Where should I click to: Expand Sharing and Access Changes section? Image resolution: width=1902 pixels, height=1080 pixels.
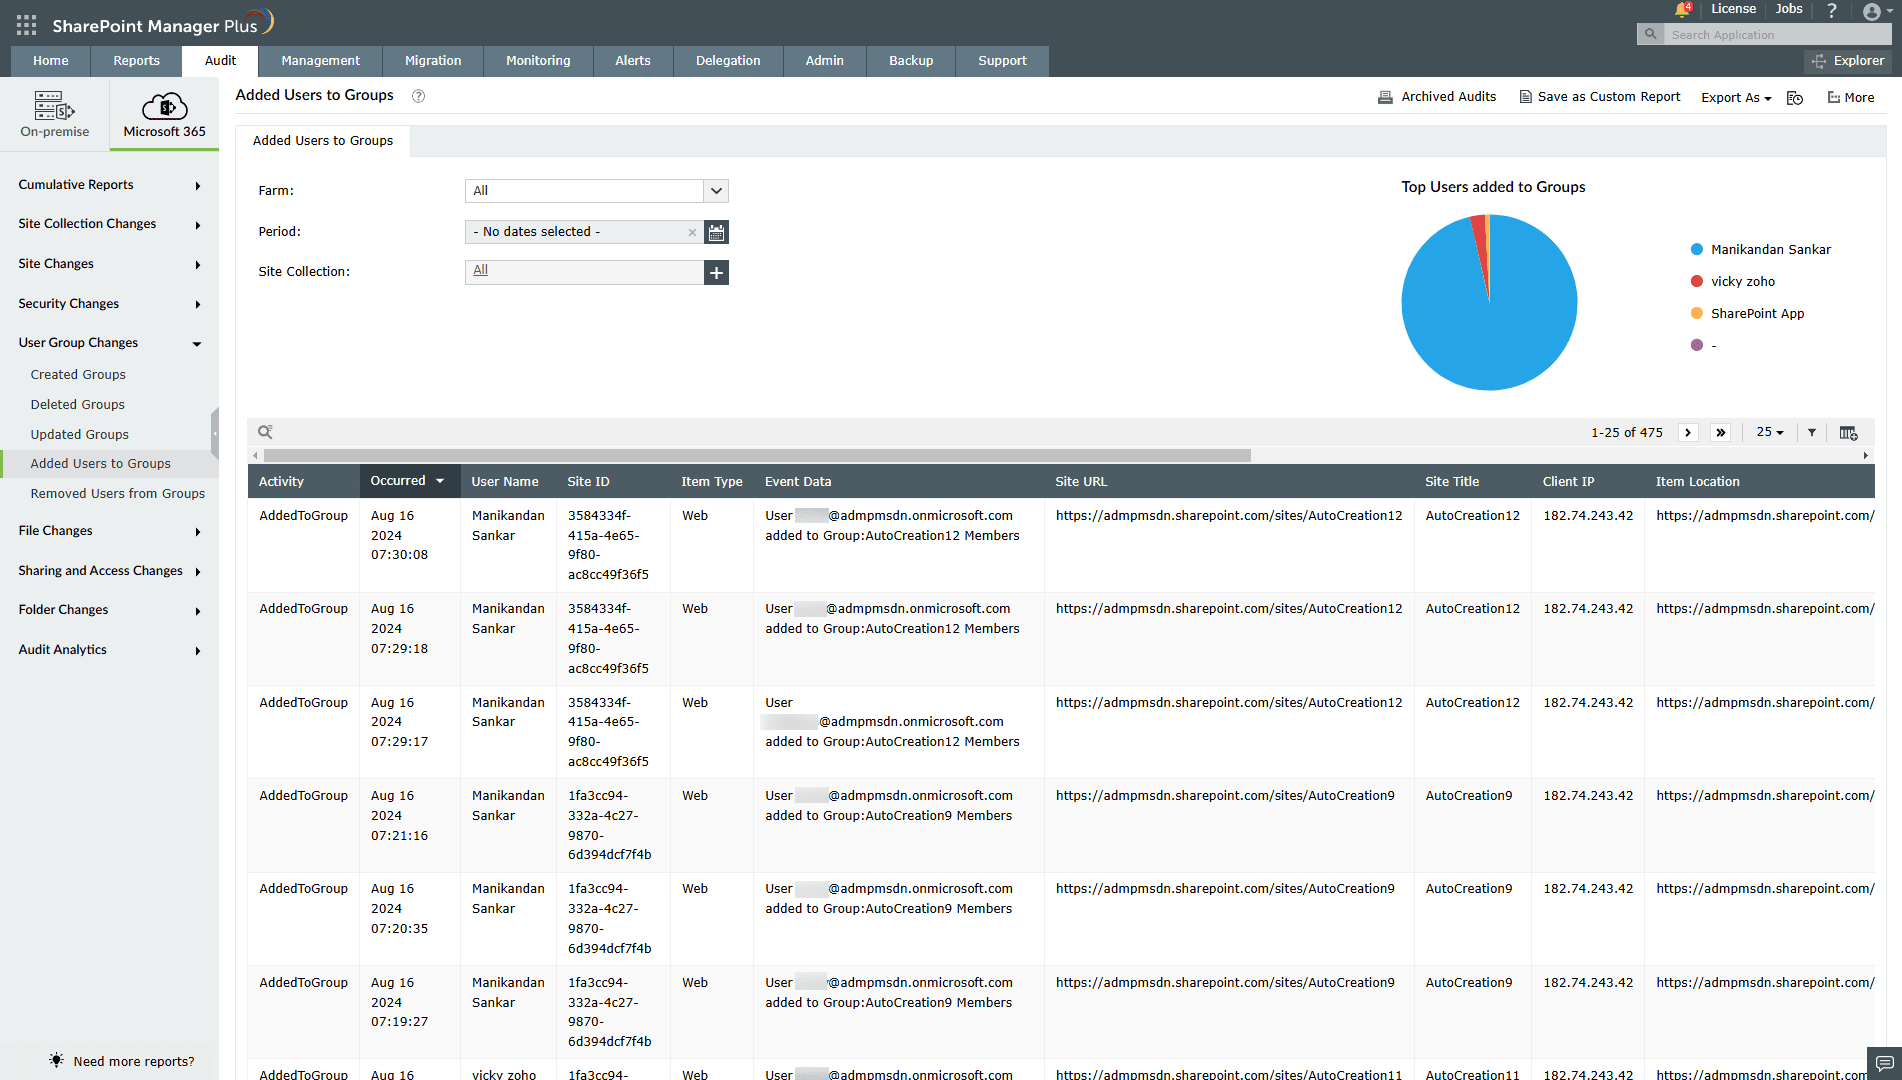click(x=109, y=571)
